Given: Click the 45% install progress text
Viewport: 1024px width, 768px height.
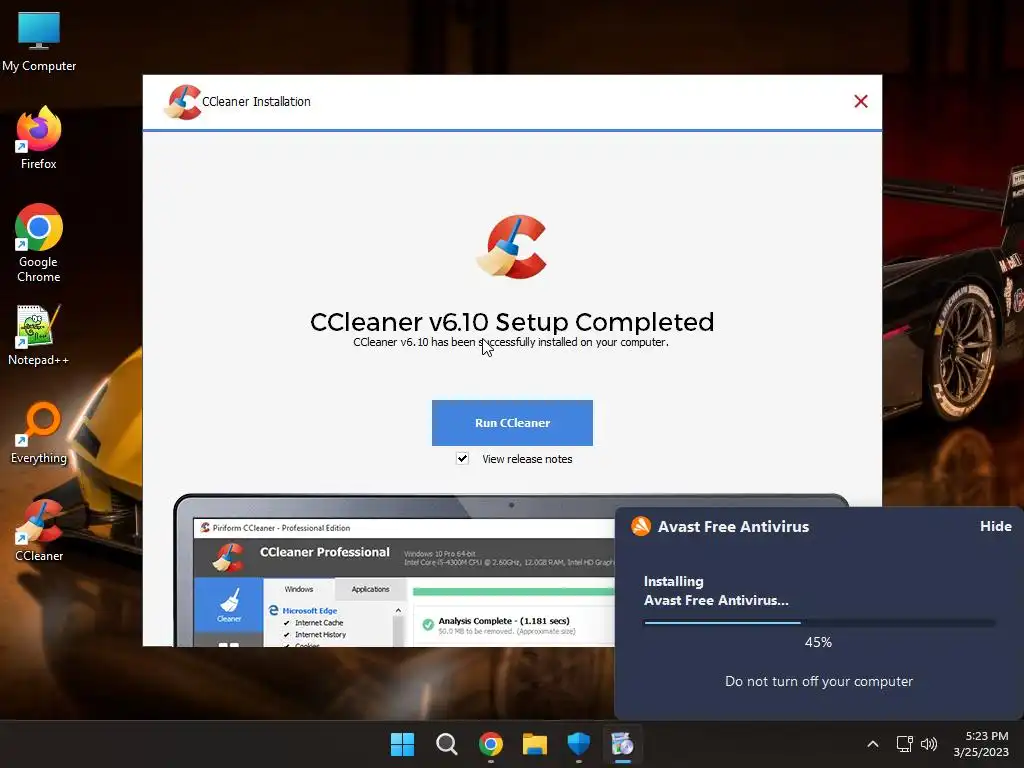Looking at the screenshot, I should [818, 643].
